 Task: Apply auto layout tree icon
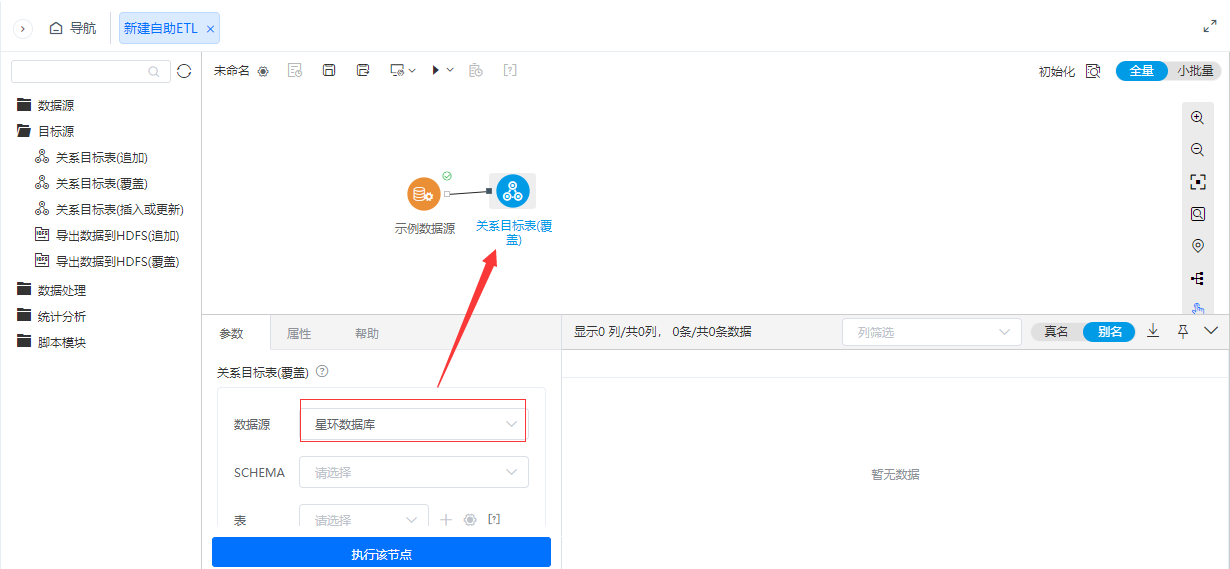click(1197, 278)
